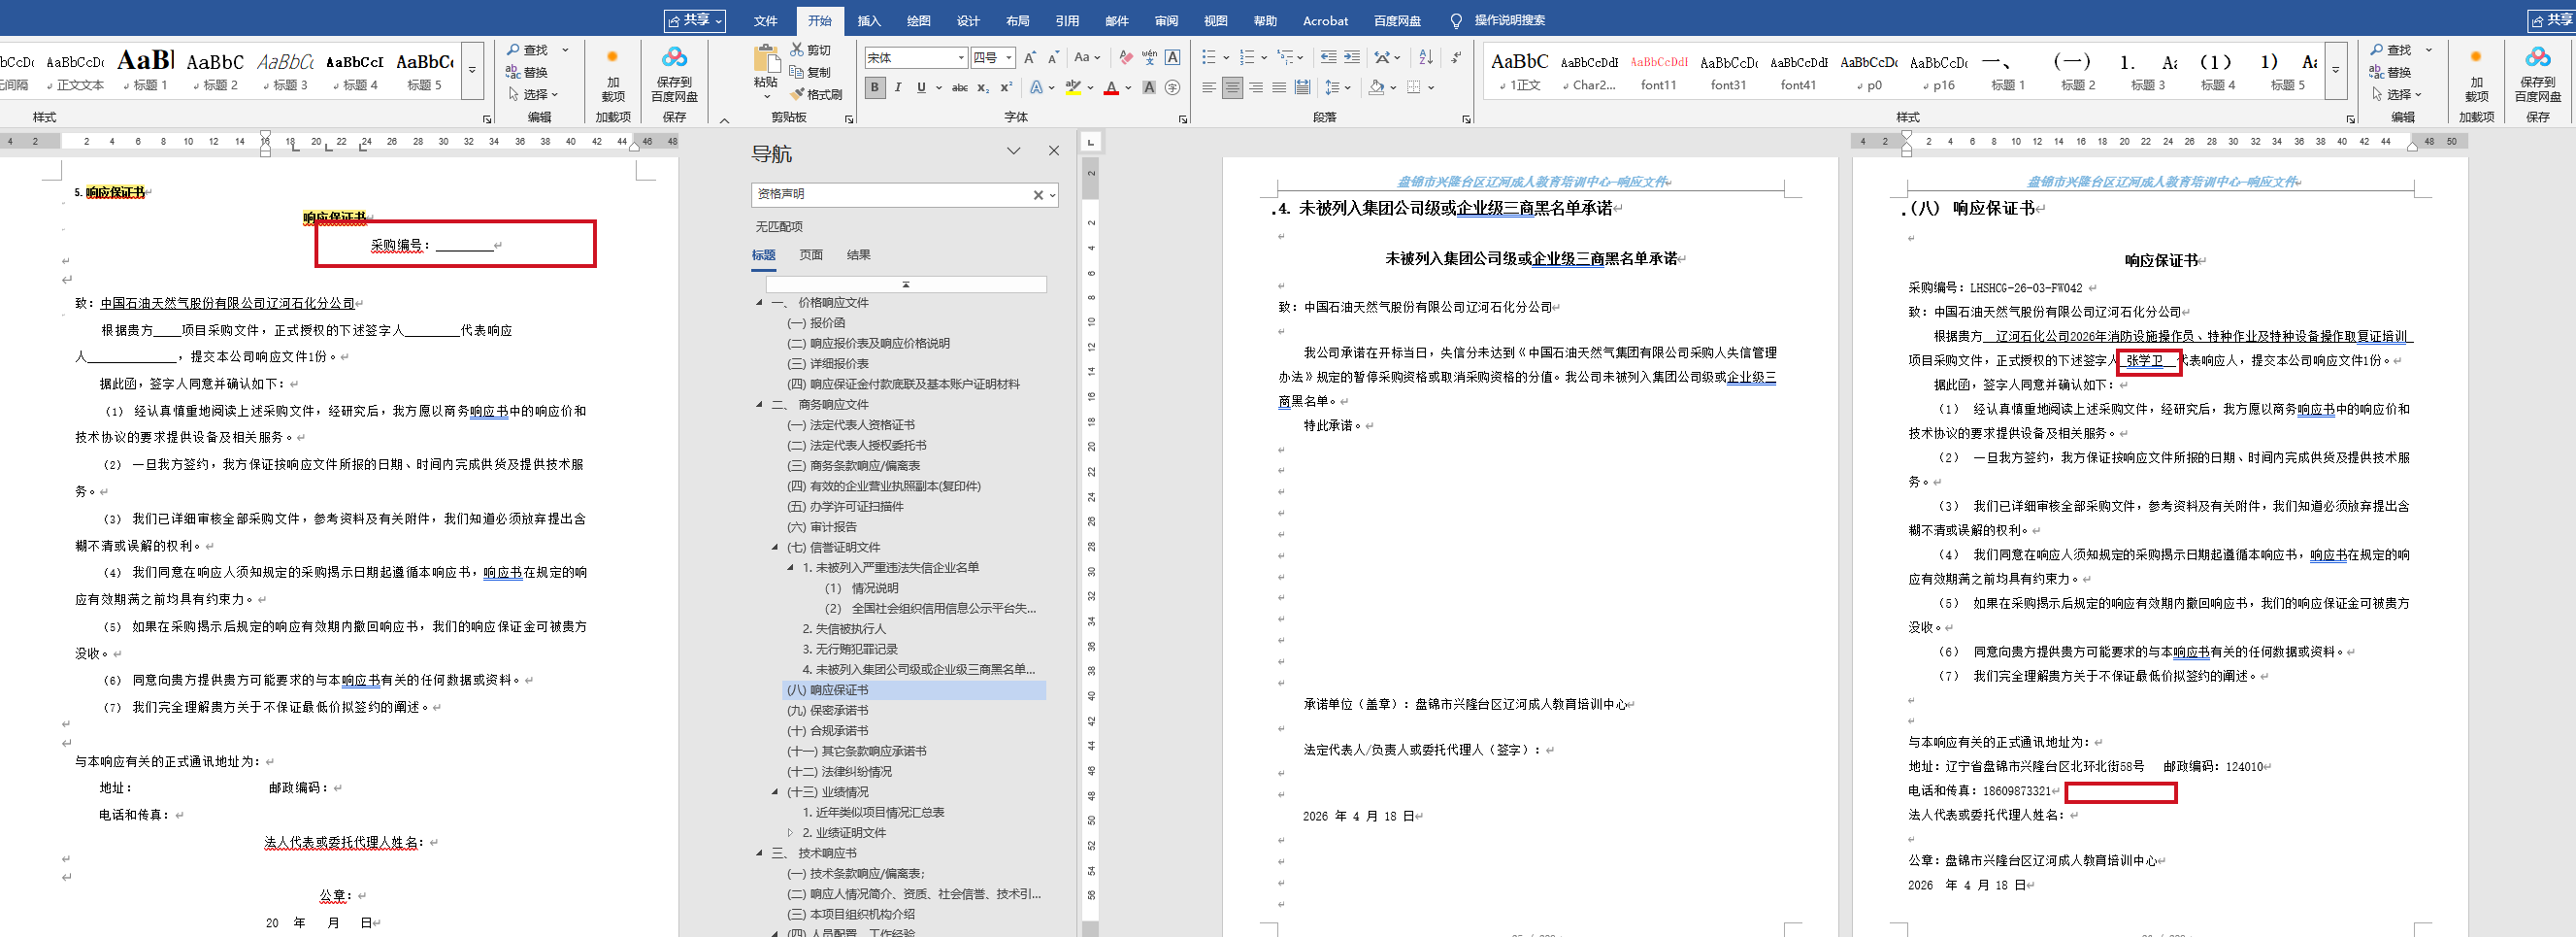Click the align left icon
Screen dimensions: 2576x937
tap(1209, 88)
